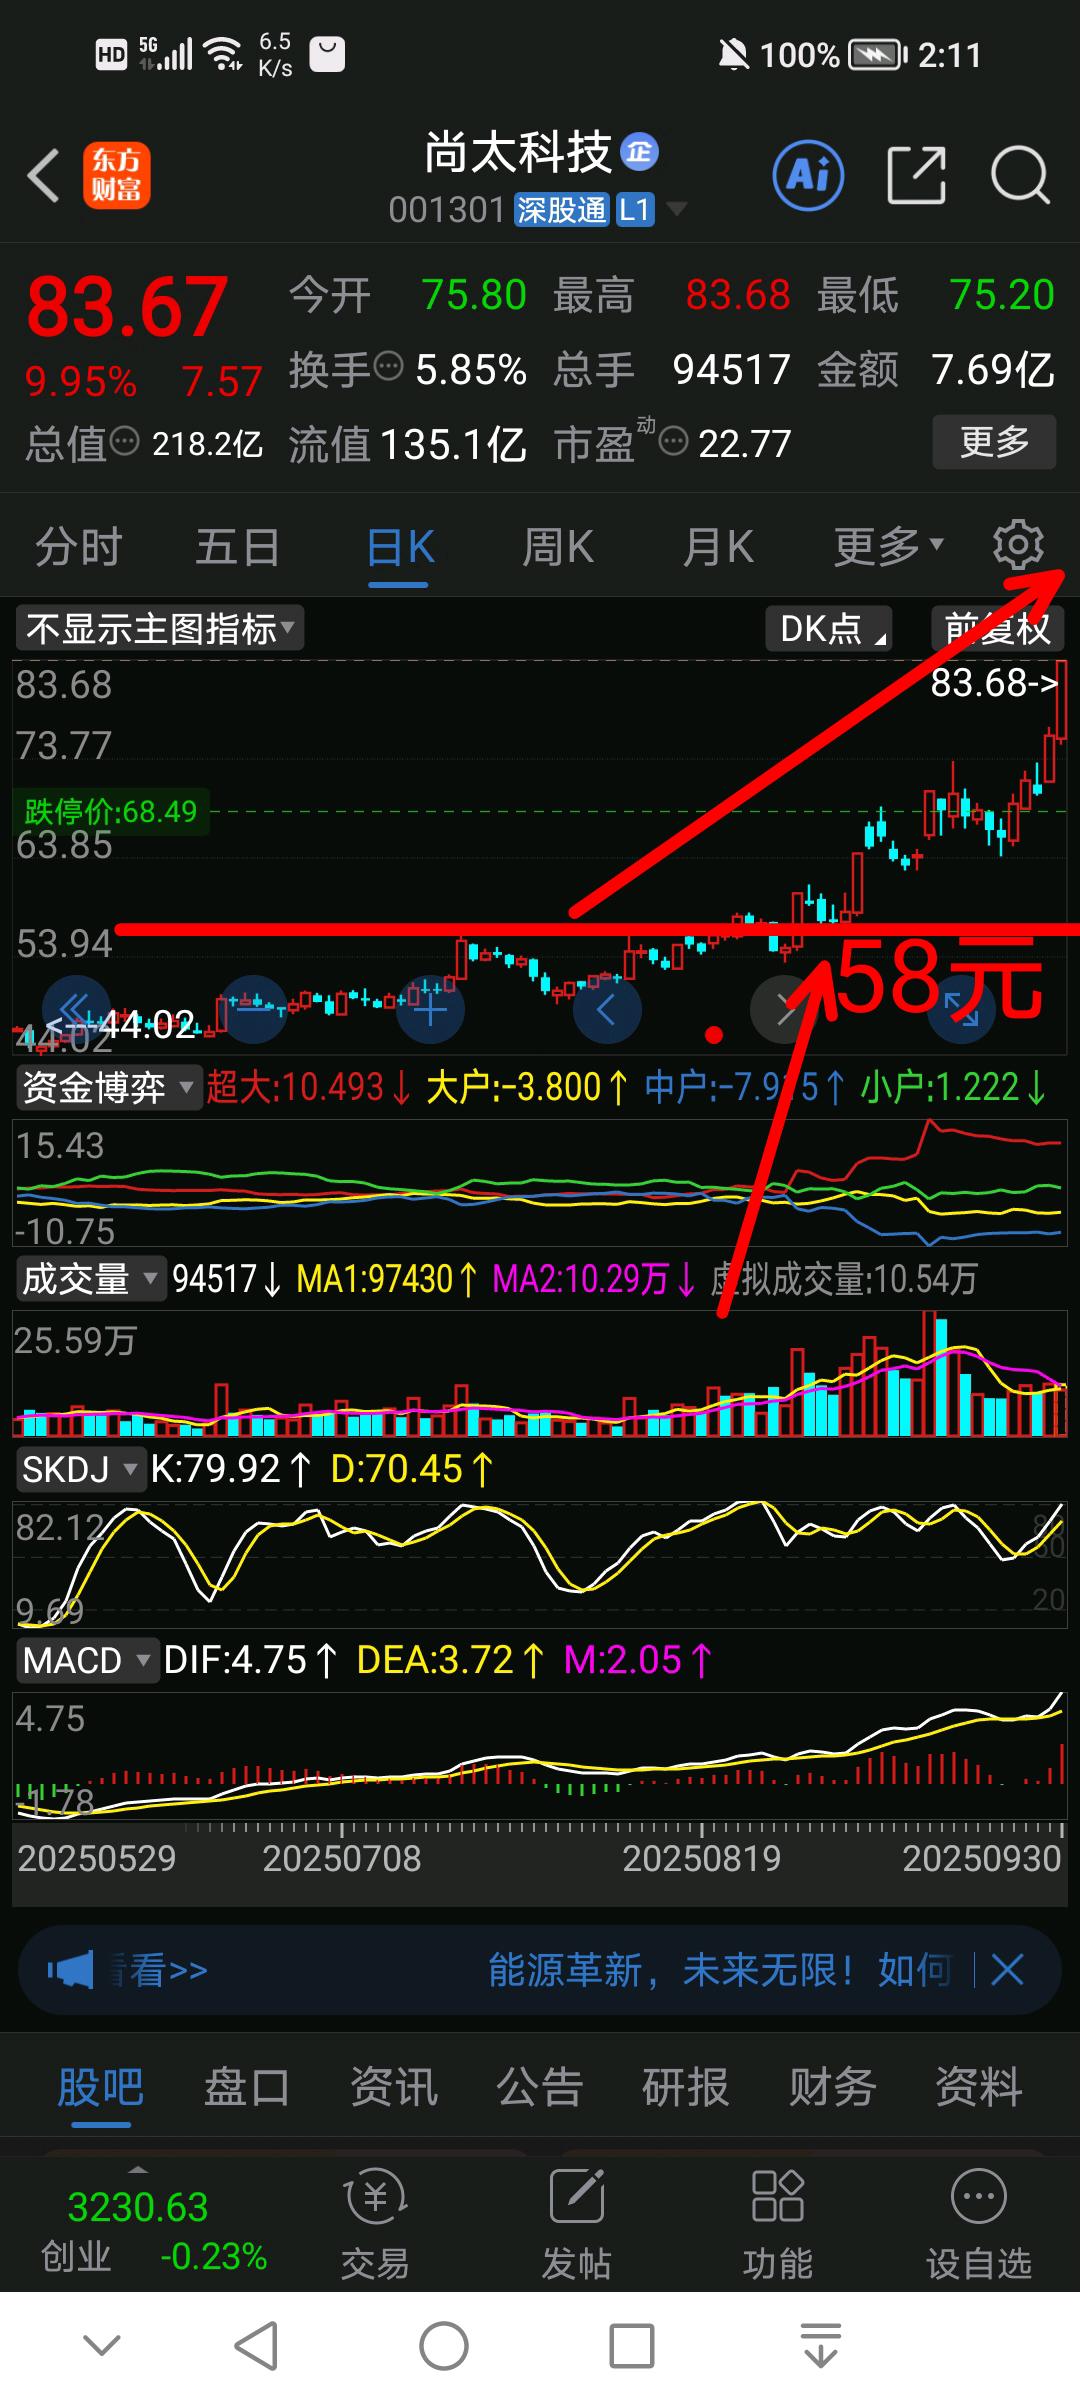Tap hide navigation bar chevron
Screen dimensions: 1080x2400
[102, 2345]
